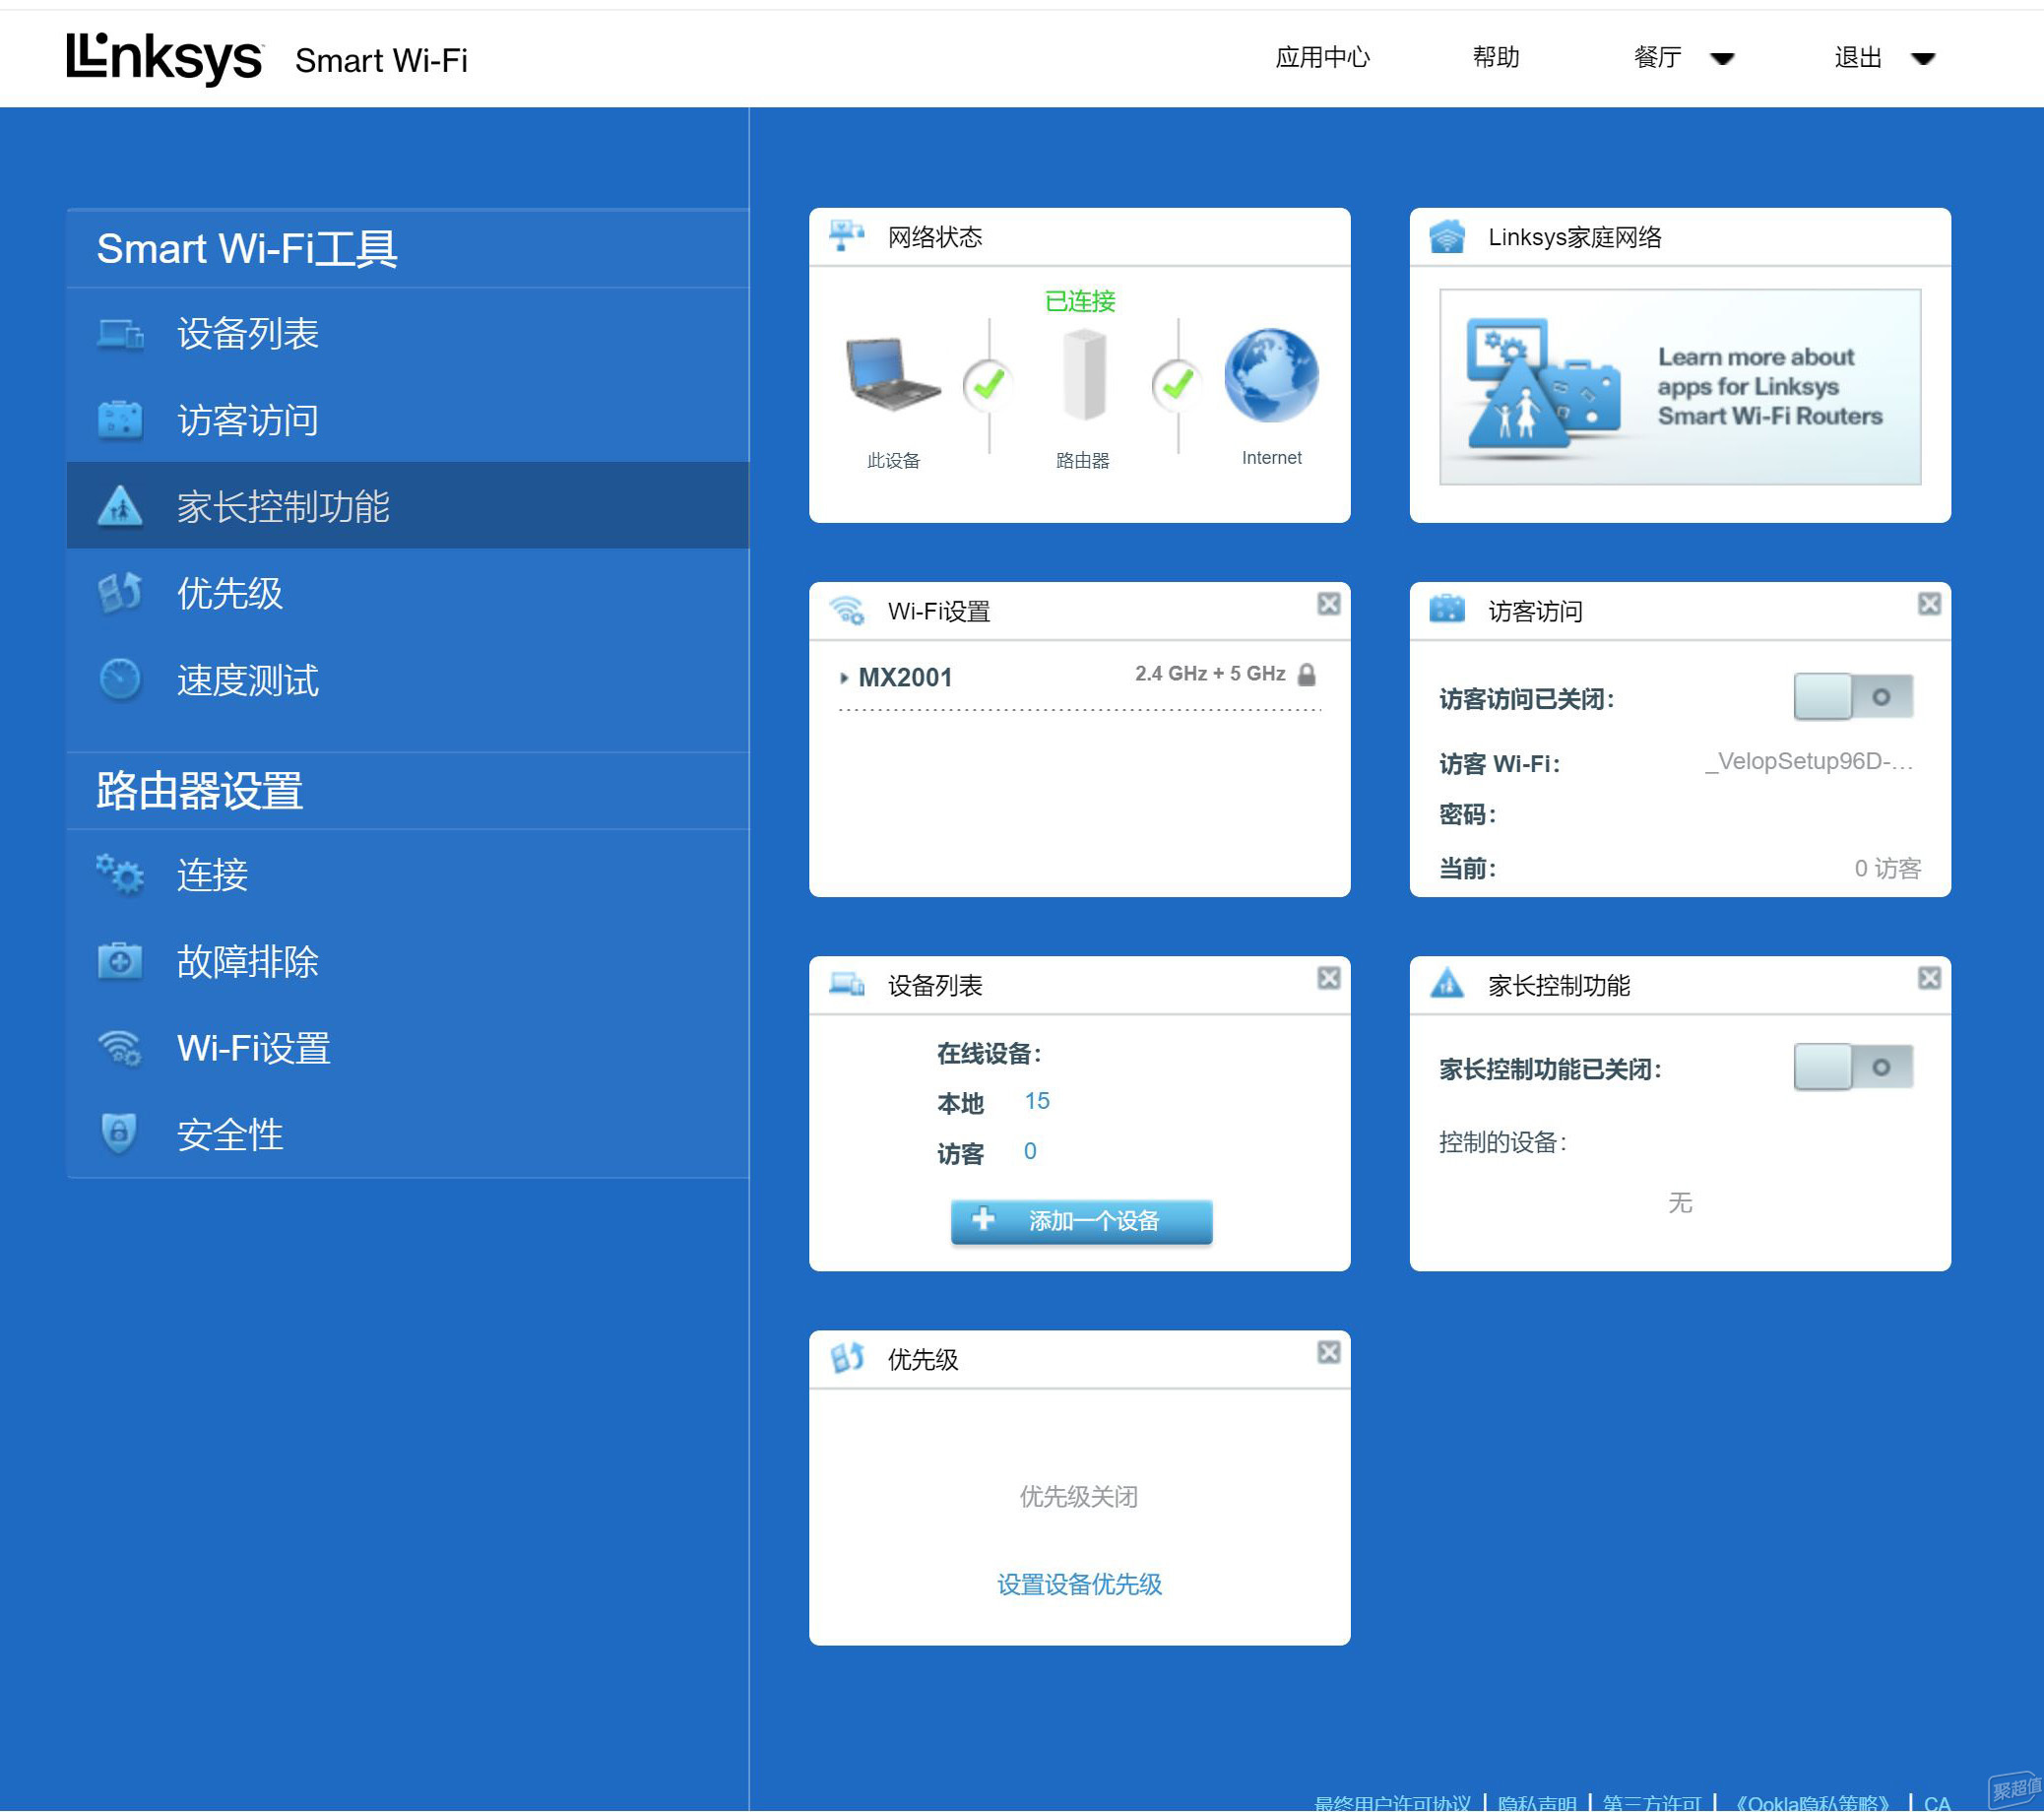Click the 2.4 GHz + 5 GHz band label

click(x=1210, y=674)
